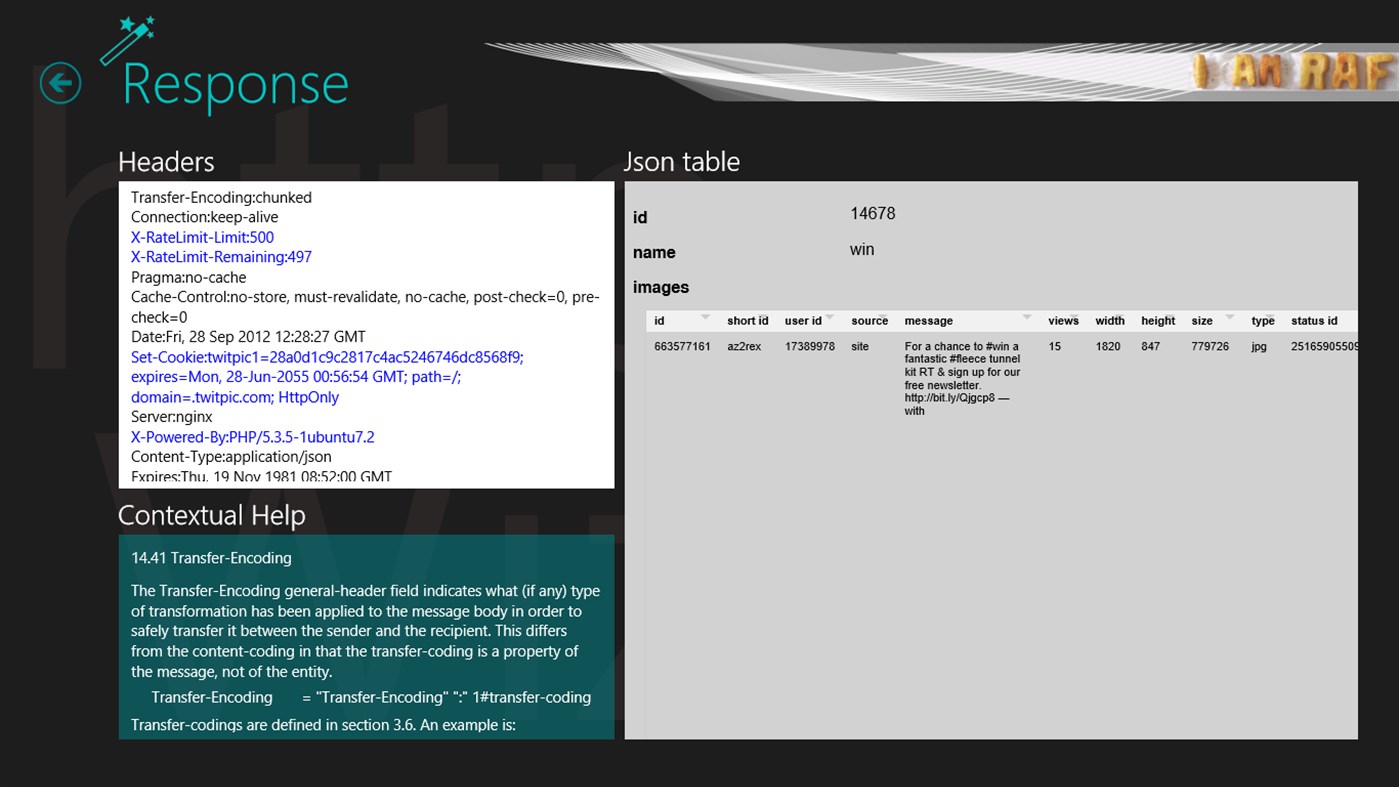Screen dimensions: 1399x787
Task: Click the Headers section heading
Action: tap(166, 162)
